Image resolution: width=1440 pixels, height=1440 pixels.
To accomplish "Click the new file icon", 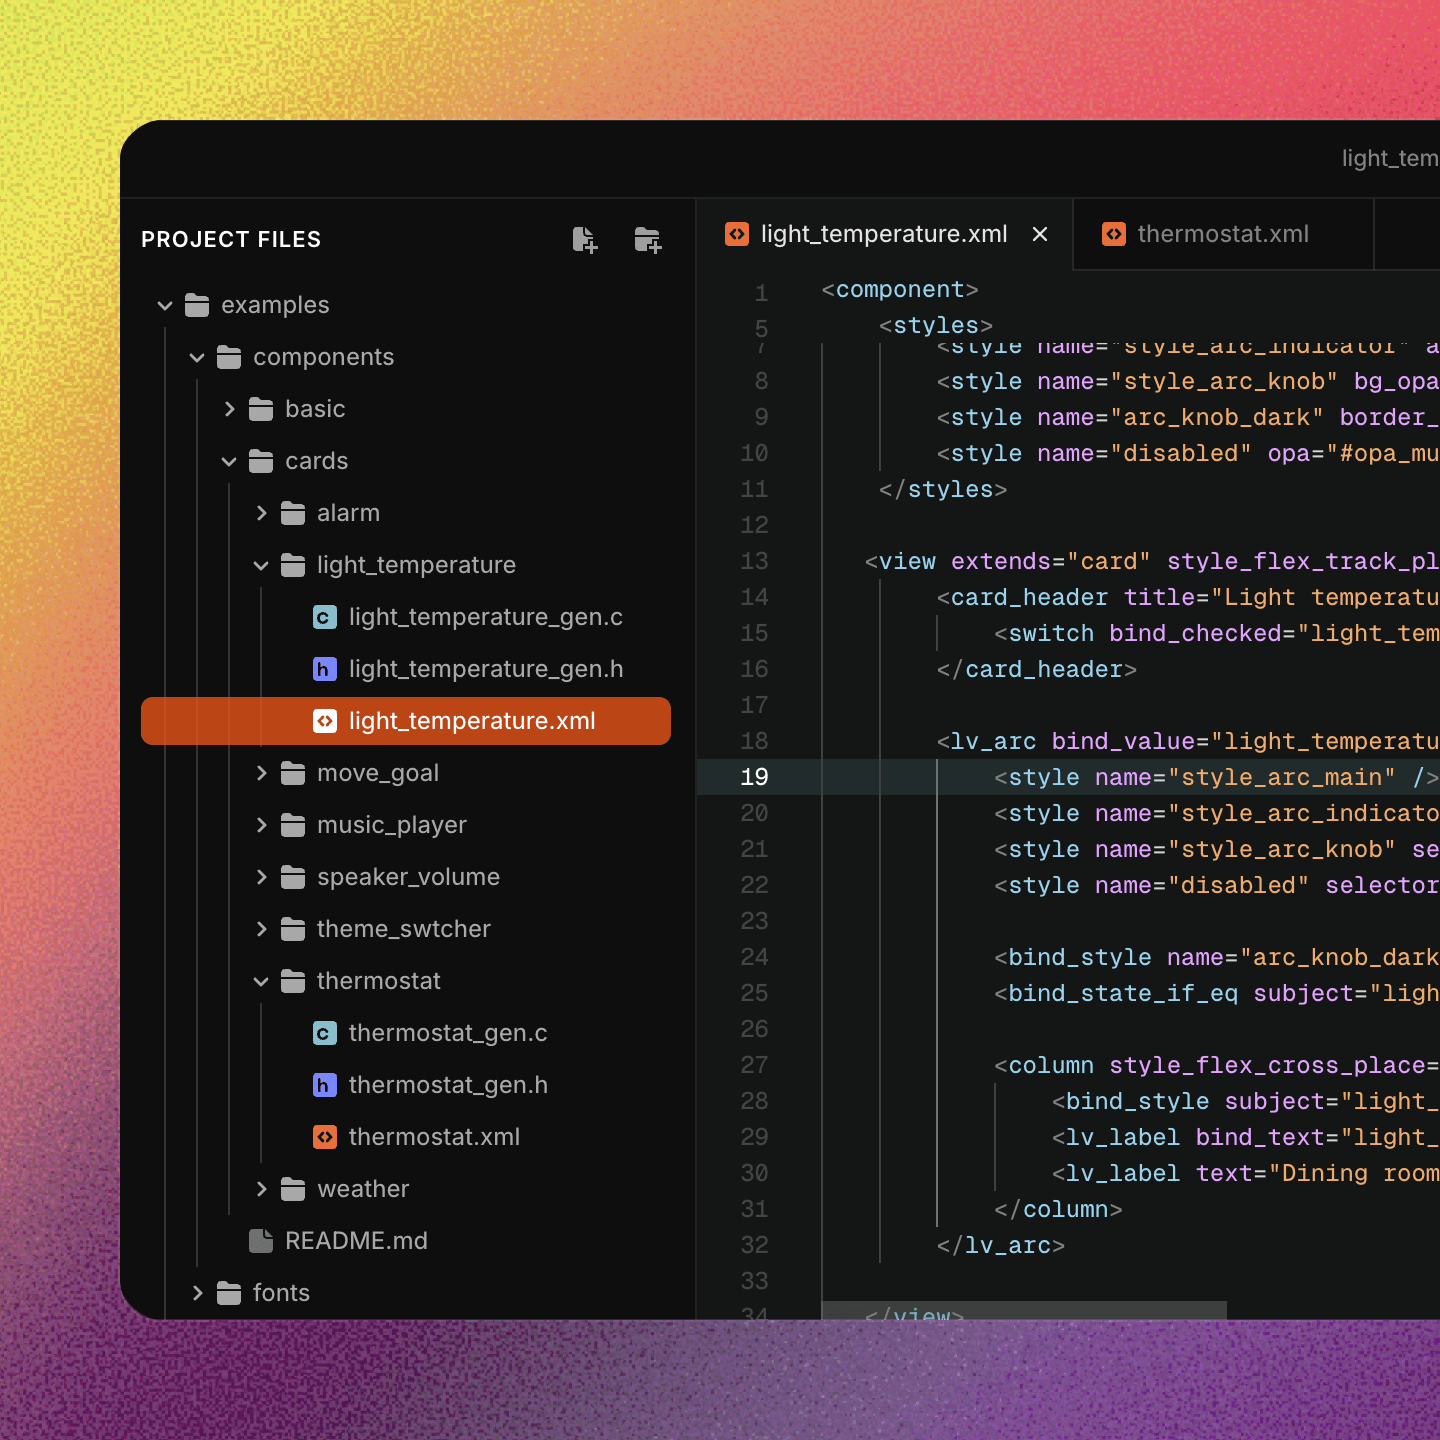I will click(585, 240).
